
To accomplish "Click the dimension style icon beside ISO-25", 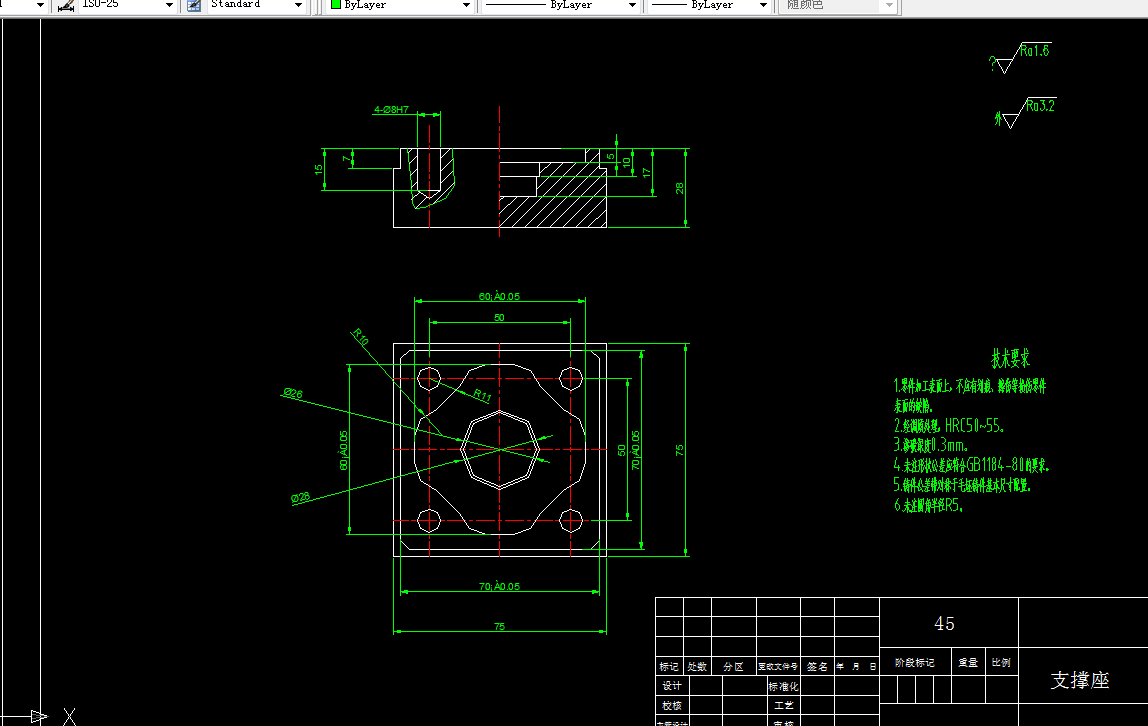I will pyautogui.click(x=66, y=4).
